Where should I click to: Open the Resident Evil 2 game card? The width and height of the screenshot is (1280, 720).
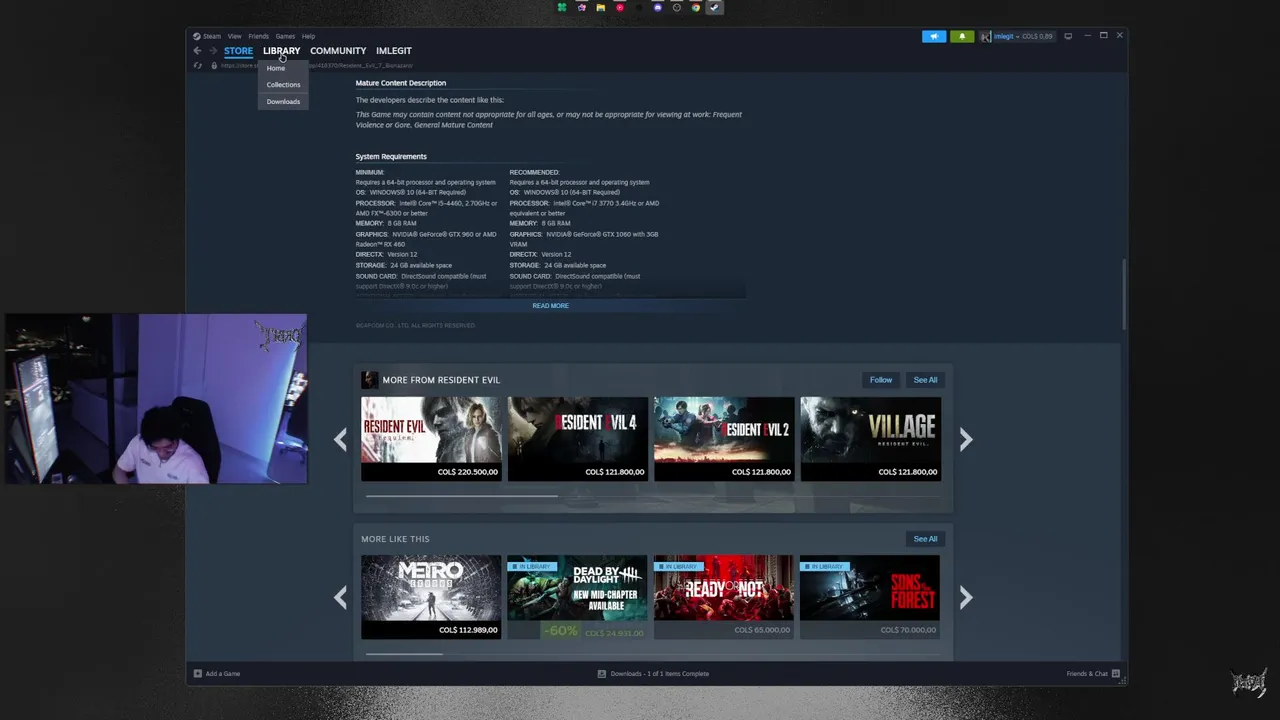pyautogui.click(x=724, y=439)
